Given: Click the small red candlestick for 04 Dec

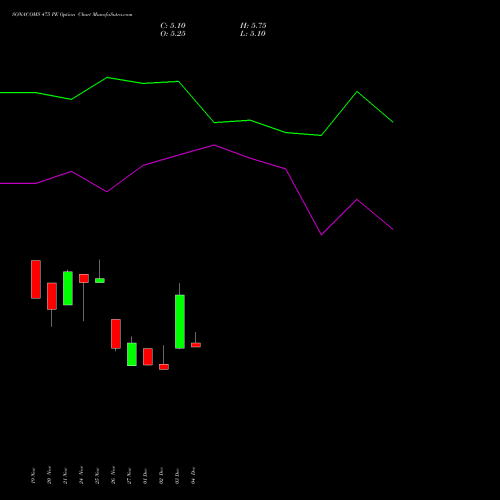Looking at the screenshot, I should coord(196,345).
